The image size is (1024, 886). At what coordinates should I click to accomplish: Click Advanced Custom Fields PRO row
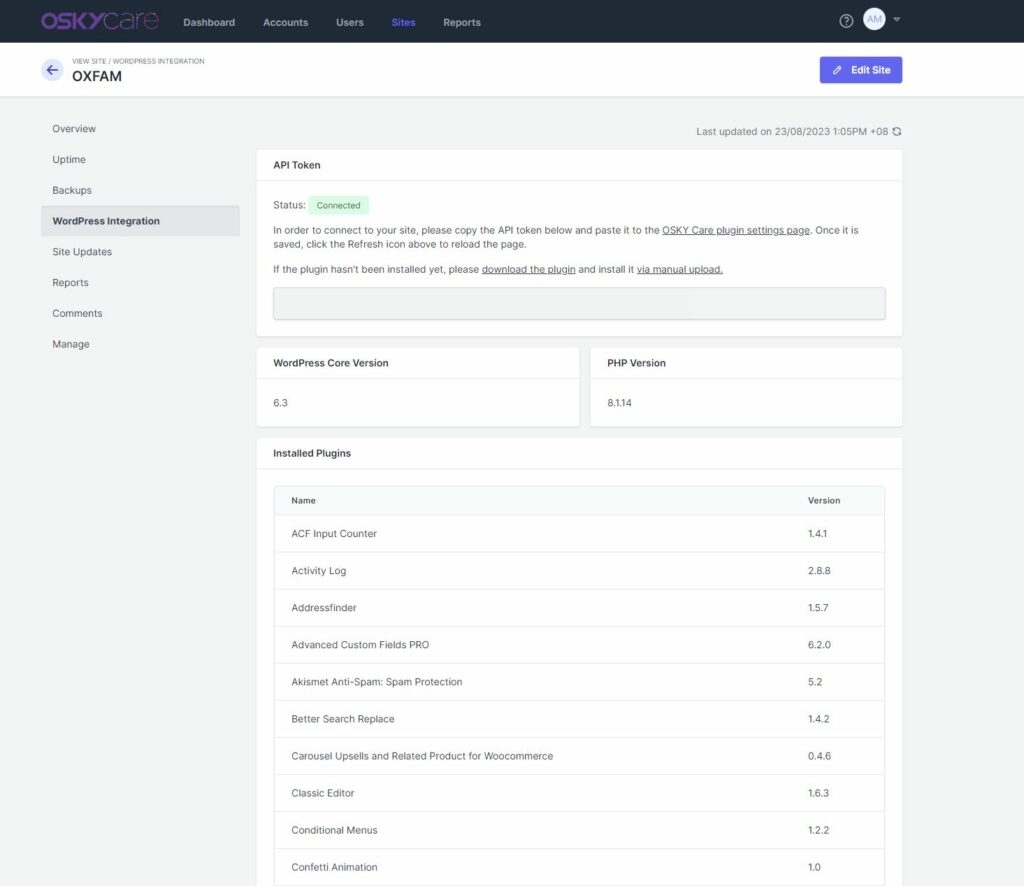(579, 644)
